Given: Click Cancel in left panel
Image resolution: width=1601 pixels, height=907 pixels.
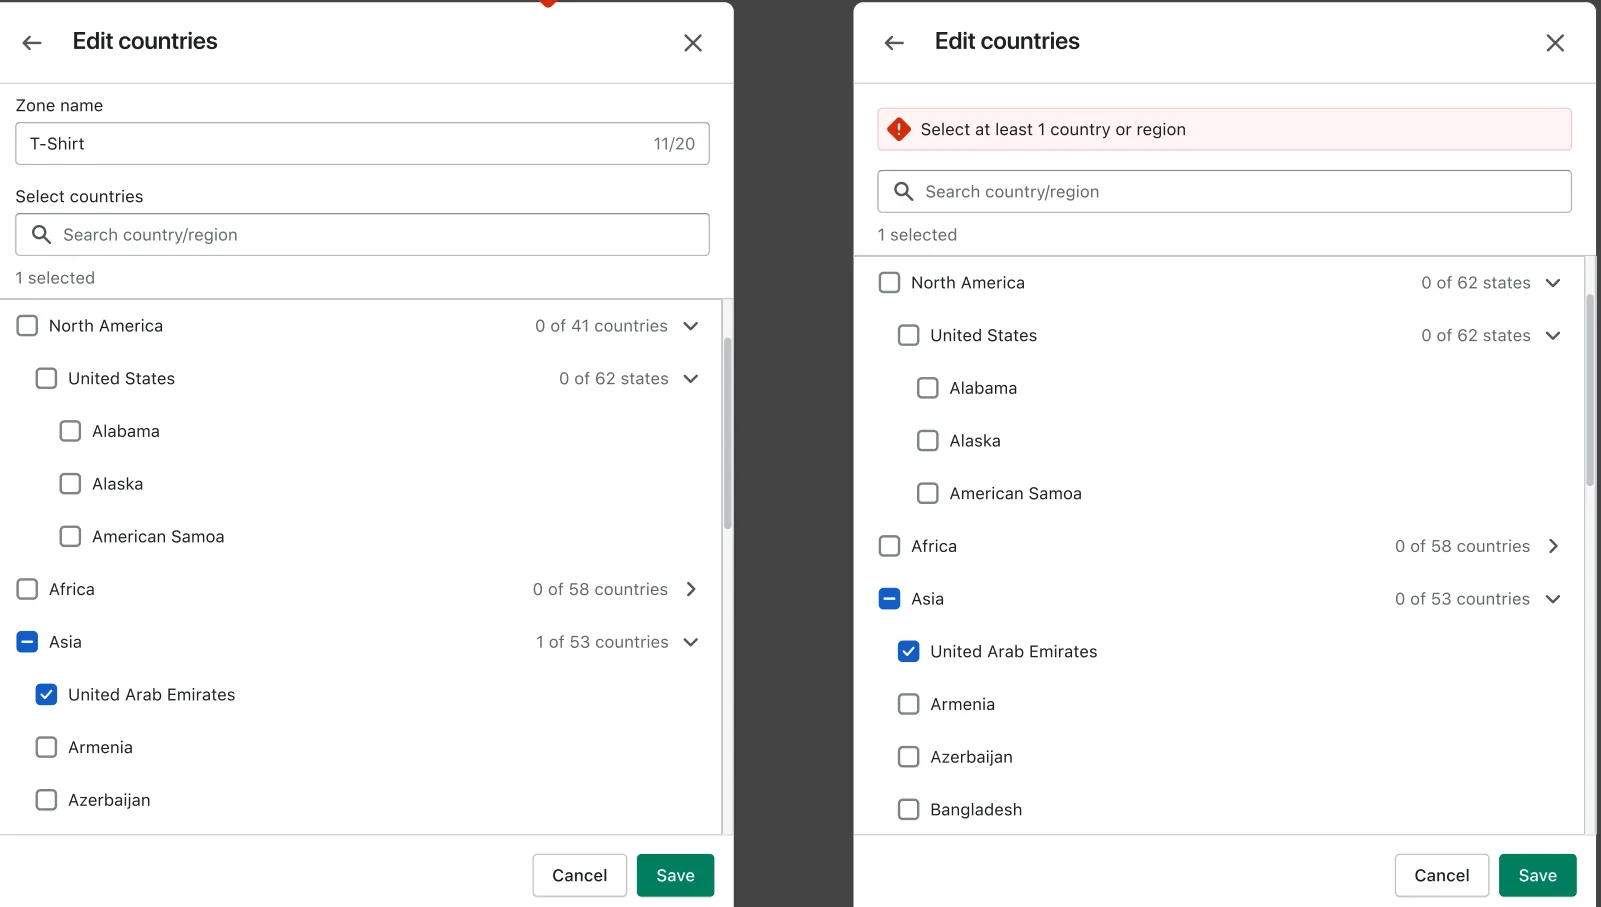Looking at the screenshot, I should coord(580,875).
